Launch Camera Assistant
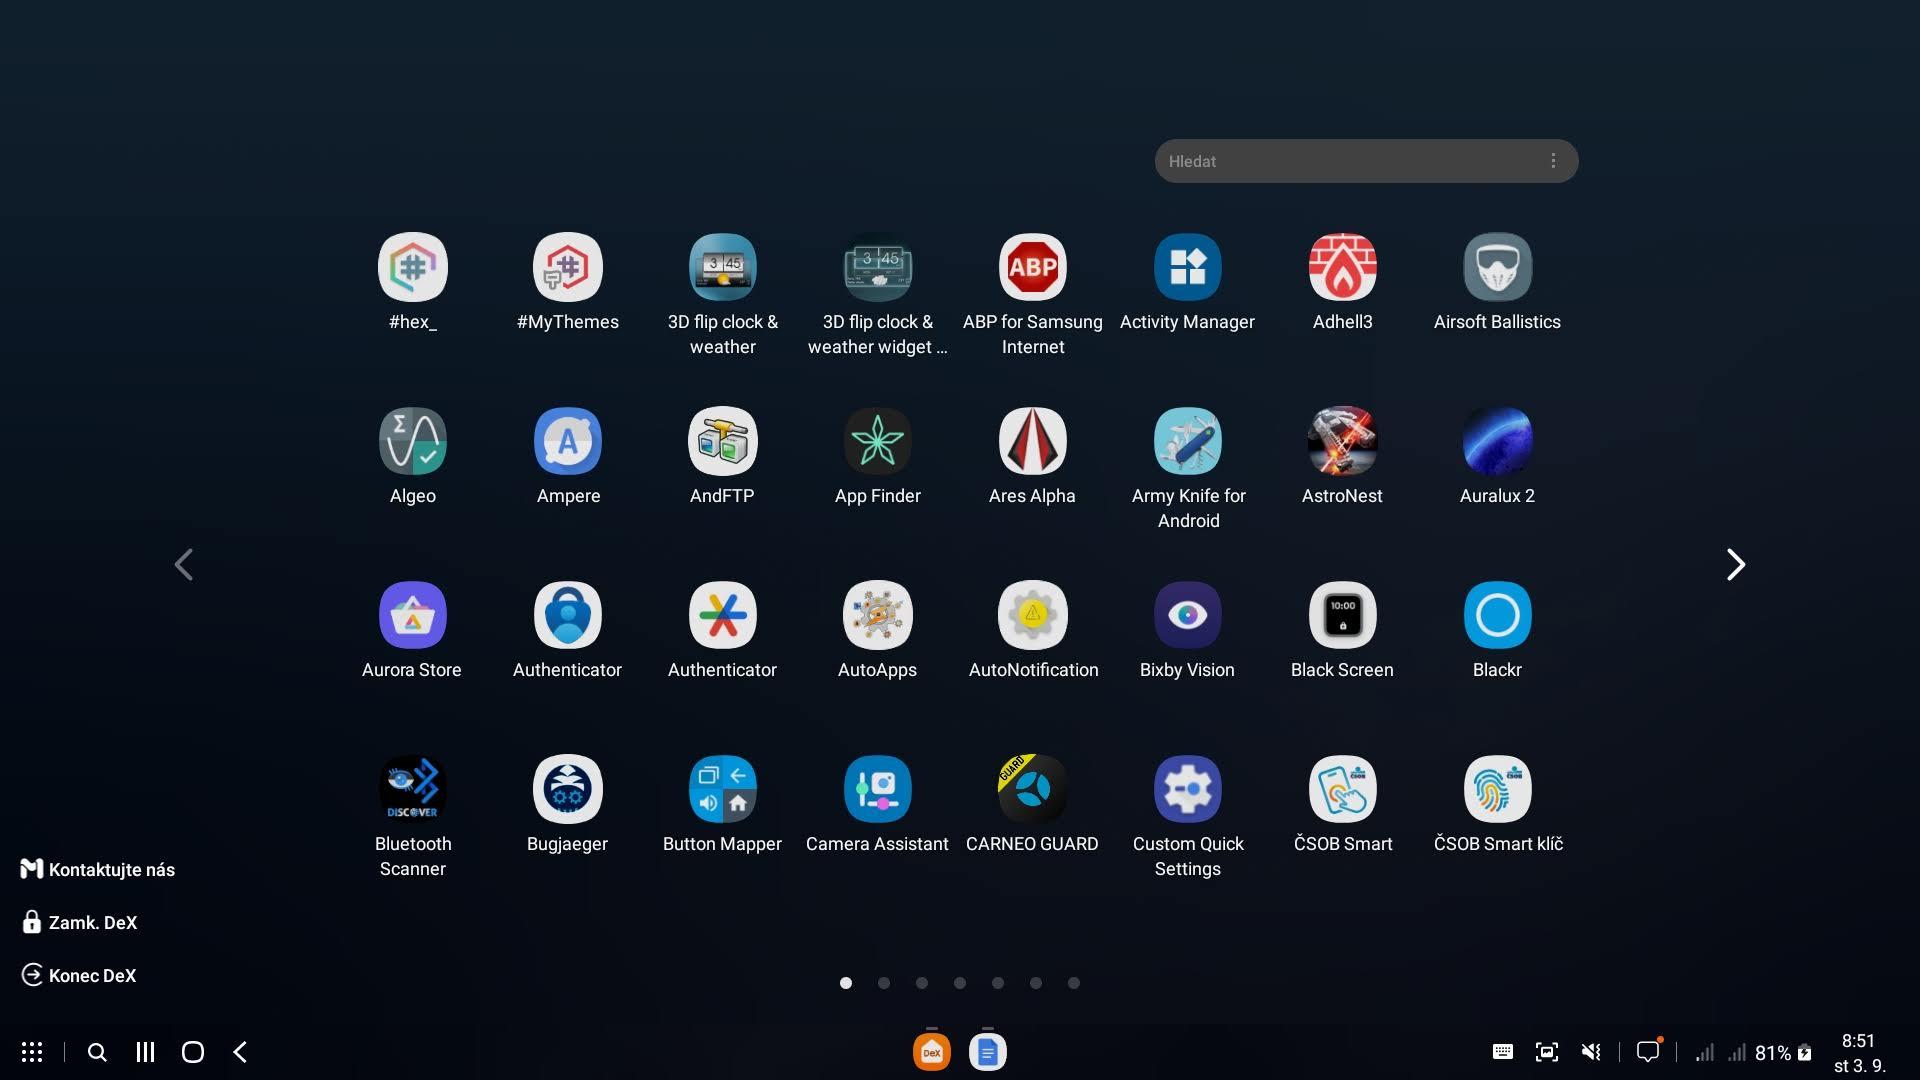The height and width of the screenshot is (1080, 1920). click(x=877, y=789)
